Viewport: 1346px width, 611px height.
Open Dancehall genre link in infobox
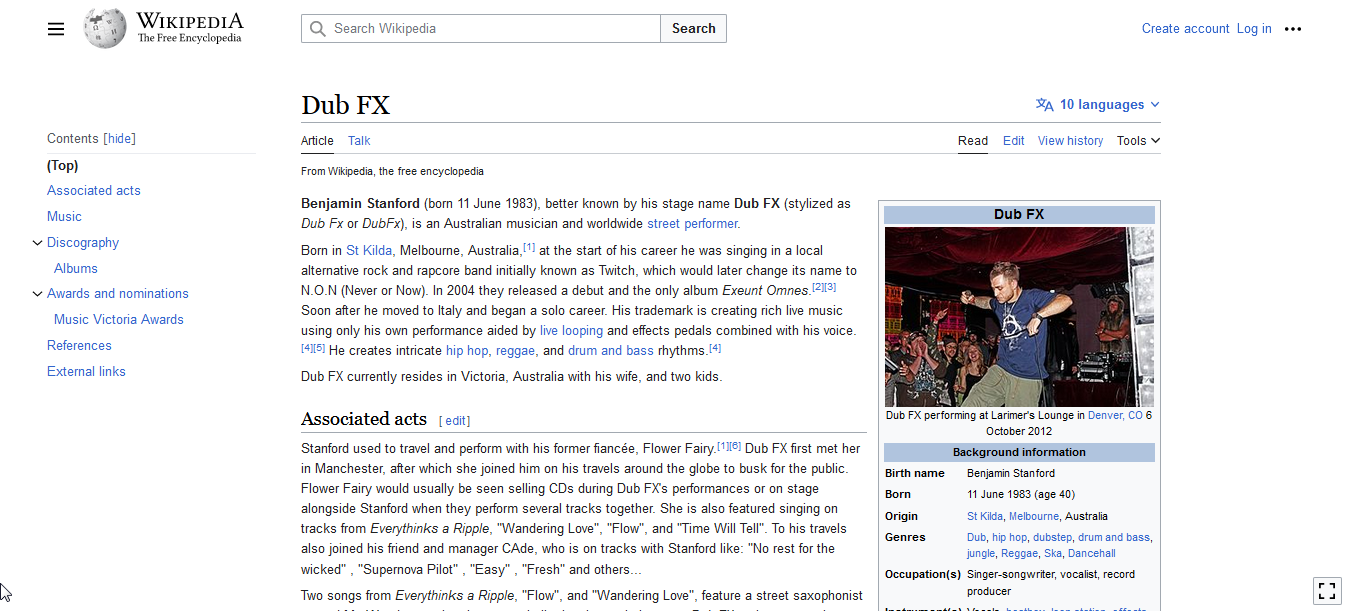pyautogui.click(x=1091, y=554)
